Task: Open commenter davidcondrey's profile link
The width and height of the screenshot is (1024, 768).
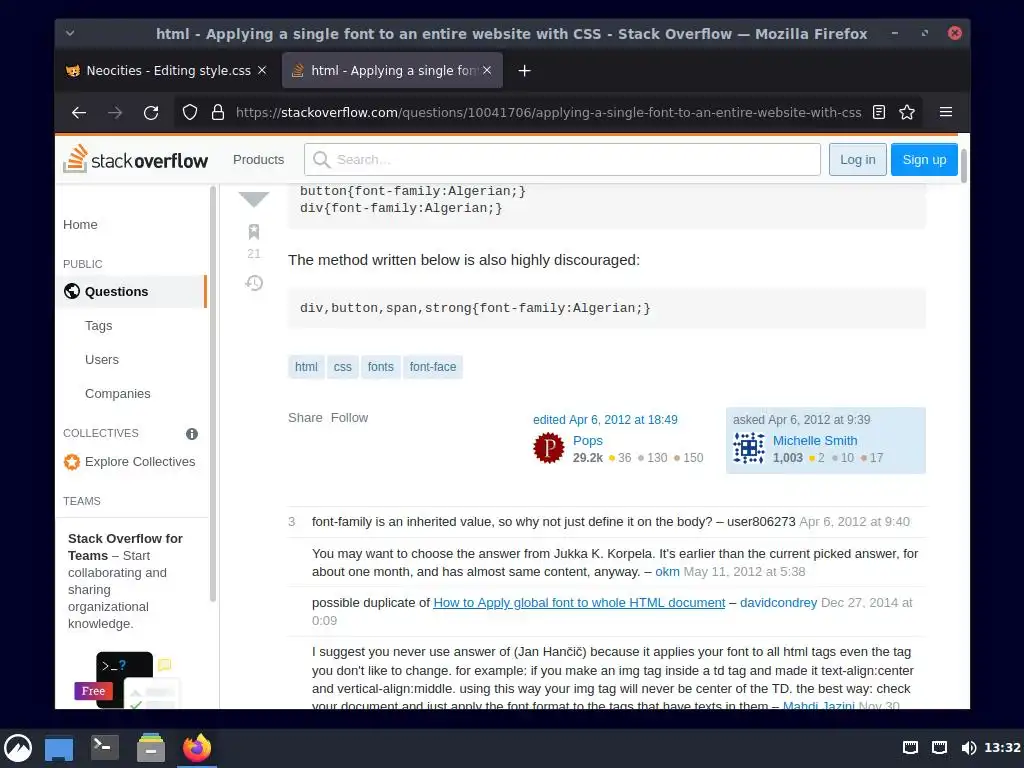Action: (x=778, y=603)
